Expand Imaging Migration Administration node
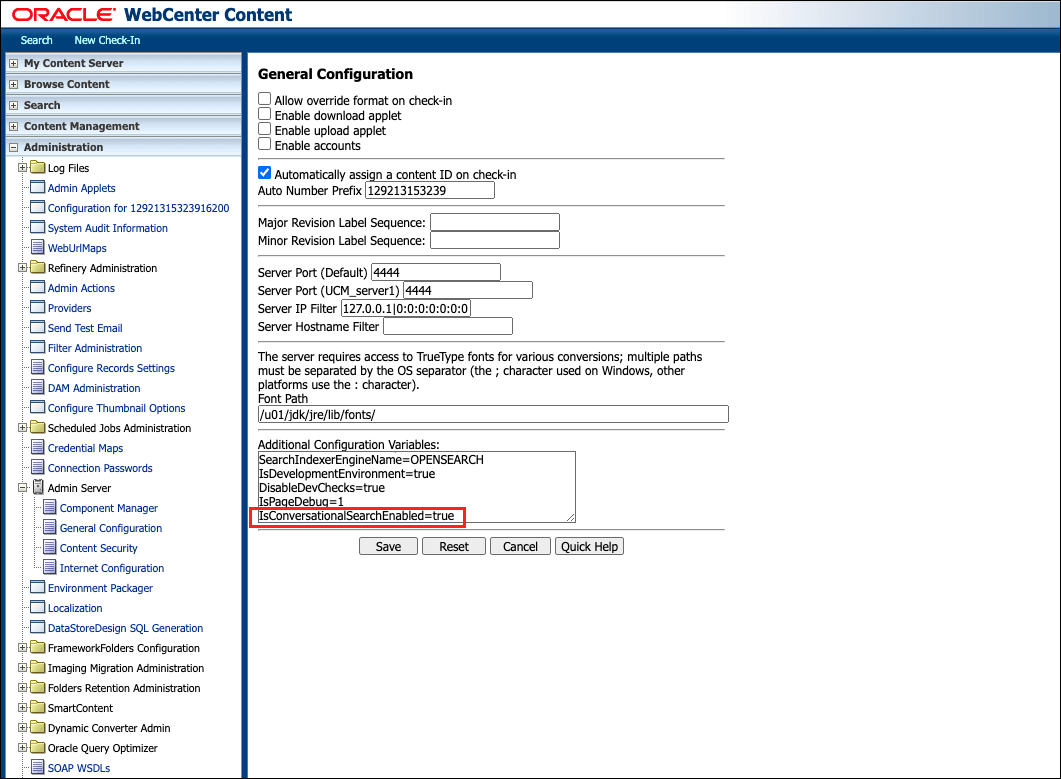The image size is (1061, 779). [x=22, y=667]
